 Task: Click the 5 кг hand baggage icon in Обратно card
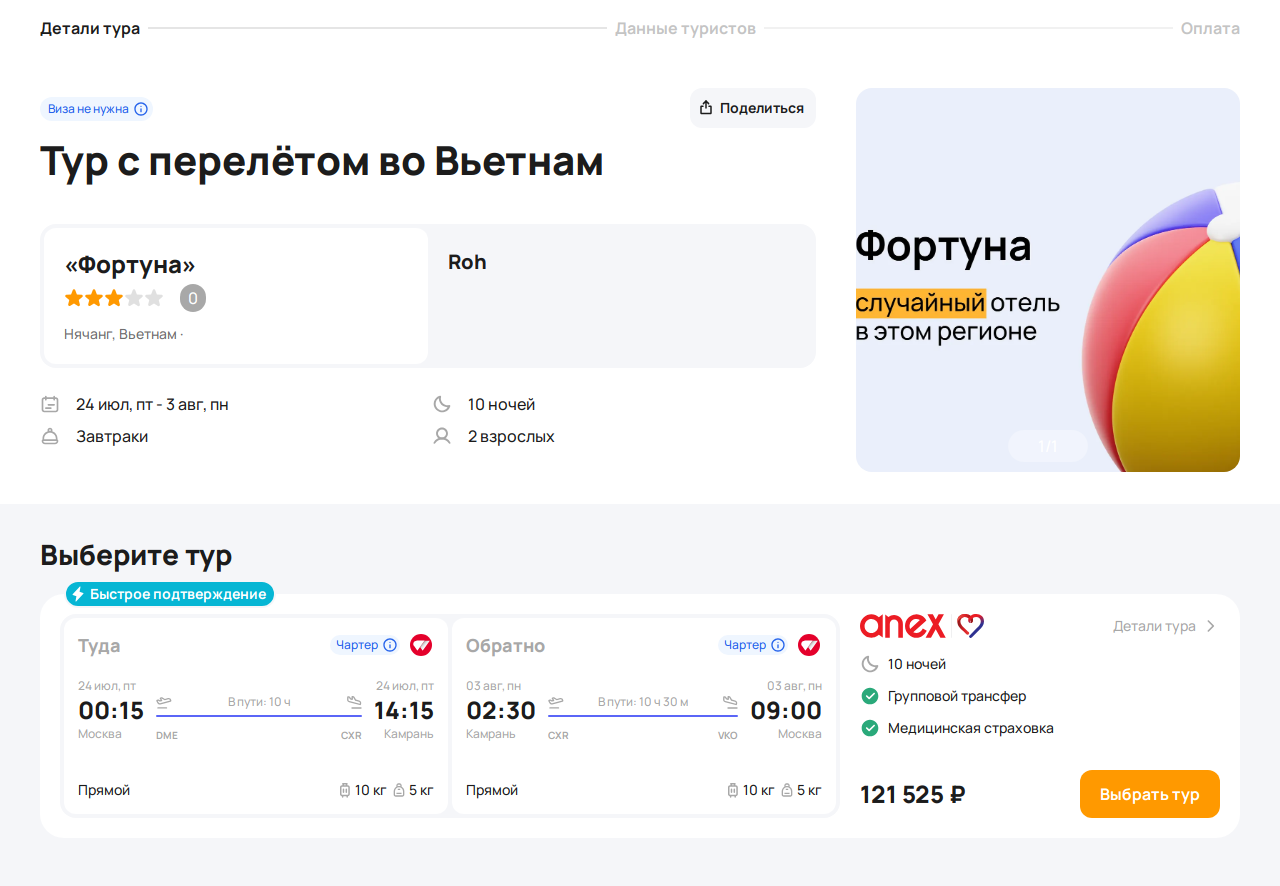pyautogui.click(x=787, y=790)
